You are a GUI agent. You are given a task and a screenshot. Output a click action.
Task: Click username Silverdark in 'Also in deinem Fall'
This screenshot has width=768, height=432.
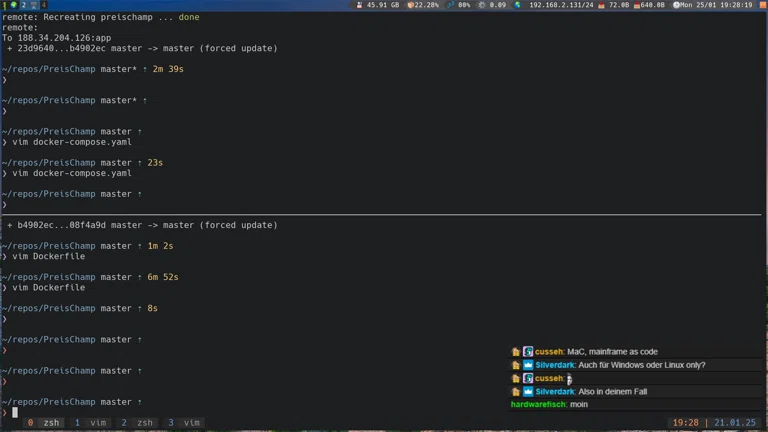coord(554,392)
